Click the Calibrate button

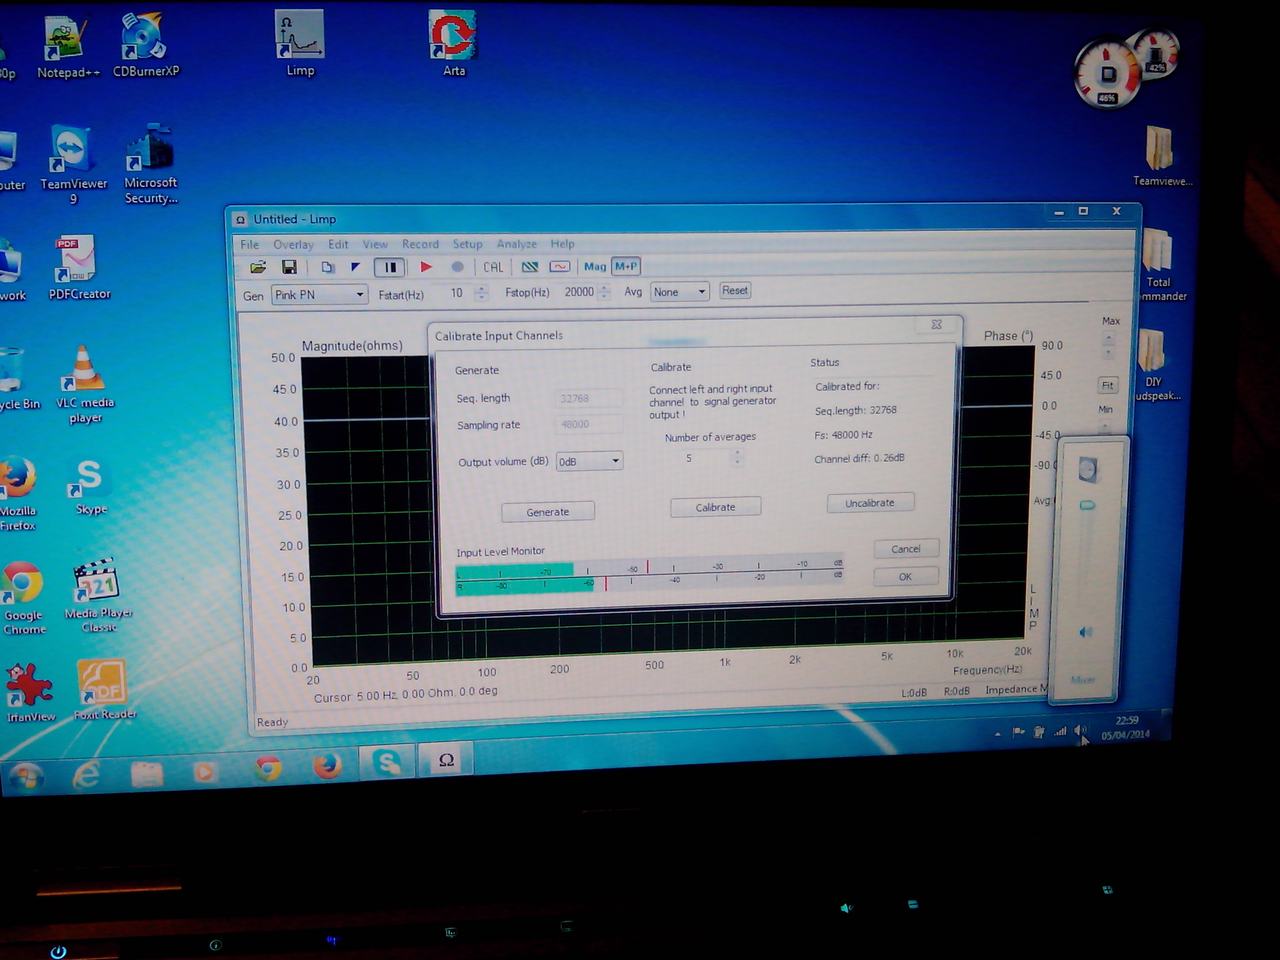coord(715,507)
